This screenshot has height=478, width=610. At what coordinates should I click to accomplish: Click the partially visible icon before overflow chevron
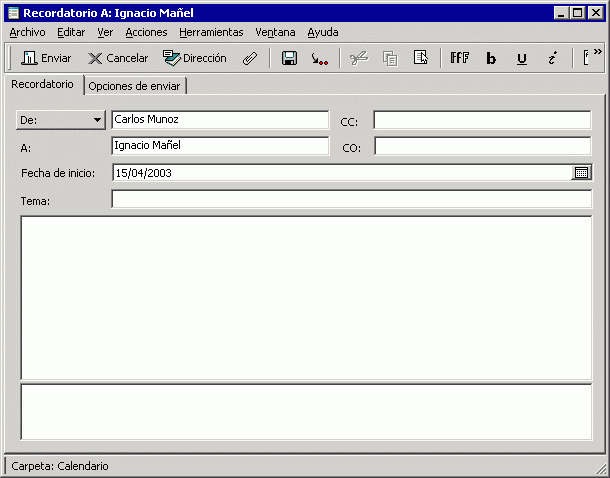click(x=585, y=58)
